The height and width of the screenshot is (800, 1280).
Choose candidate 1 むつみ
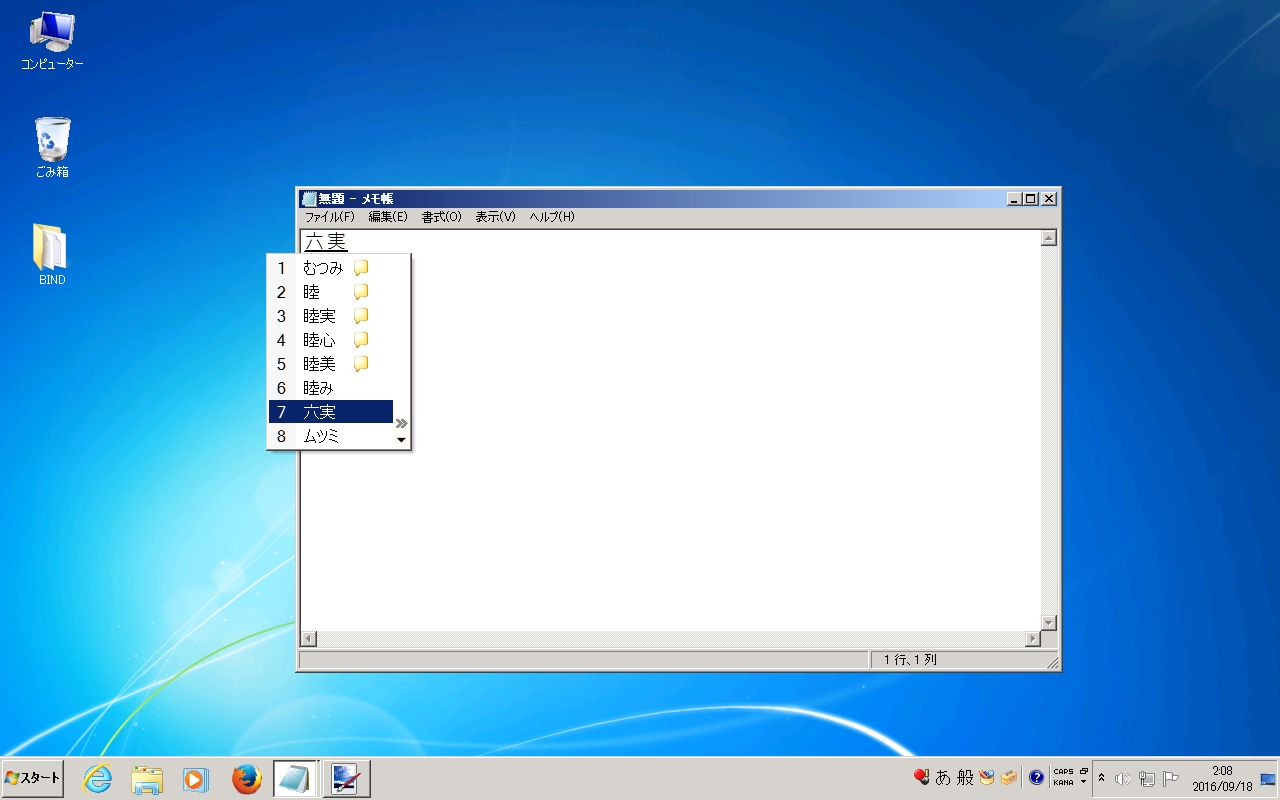pyautogui.click(x=331, y=268)
